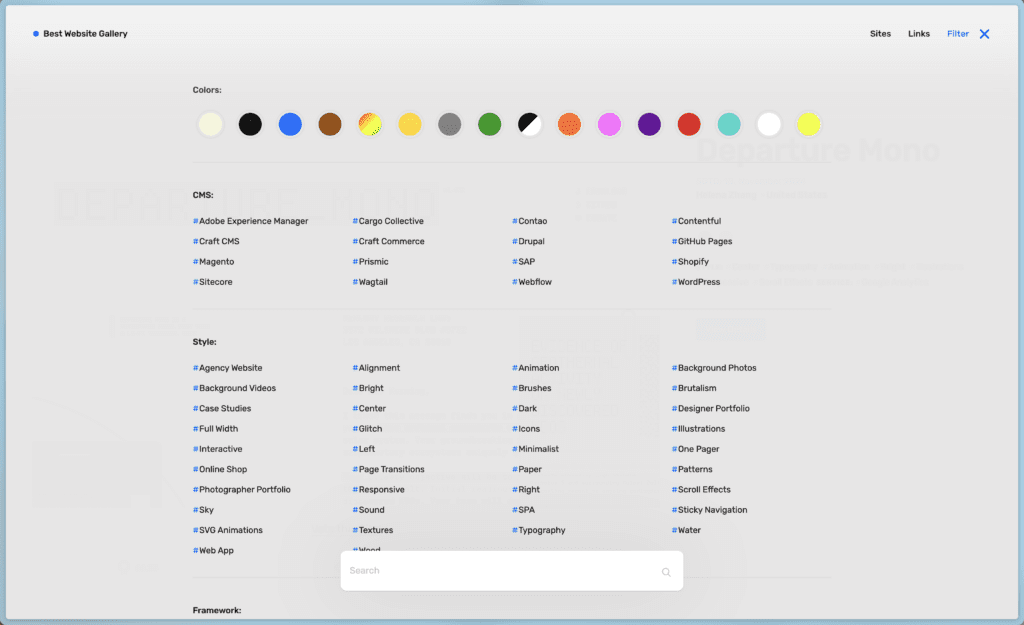Filter by Designer Portfolio tag
The height and width of the screenshot is (625, 1024).
tap(713, 409)
